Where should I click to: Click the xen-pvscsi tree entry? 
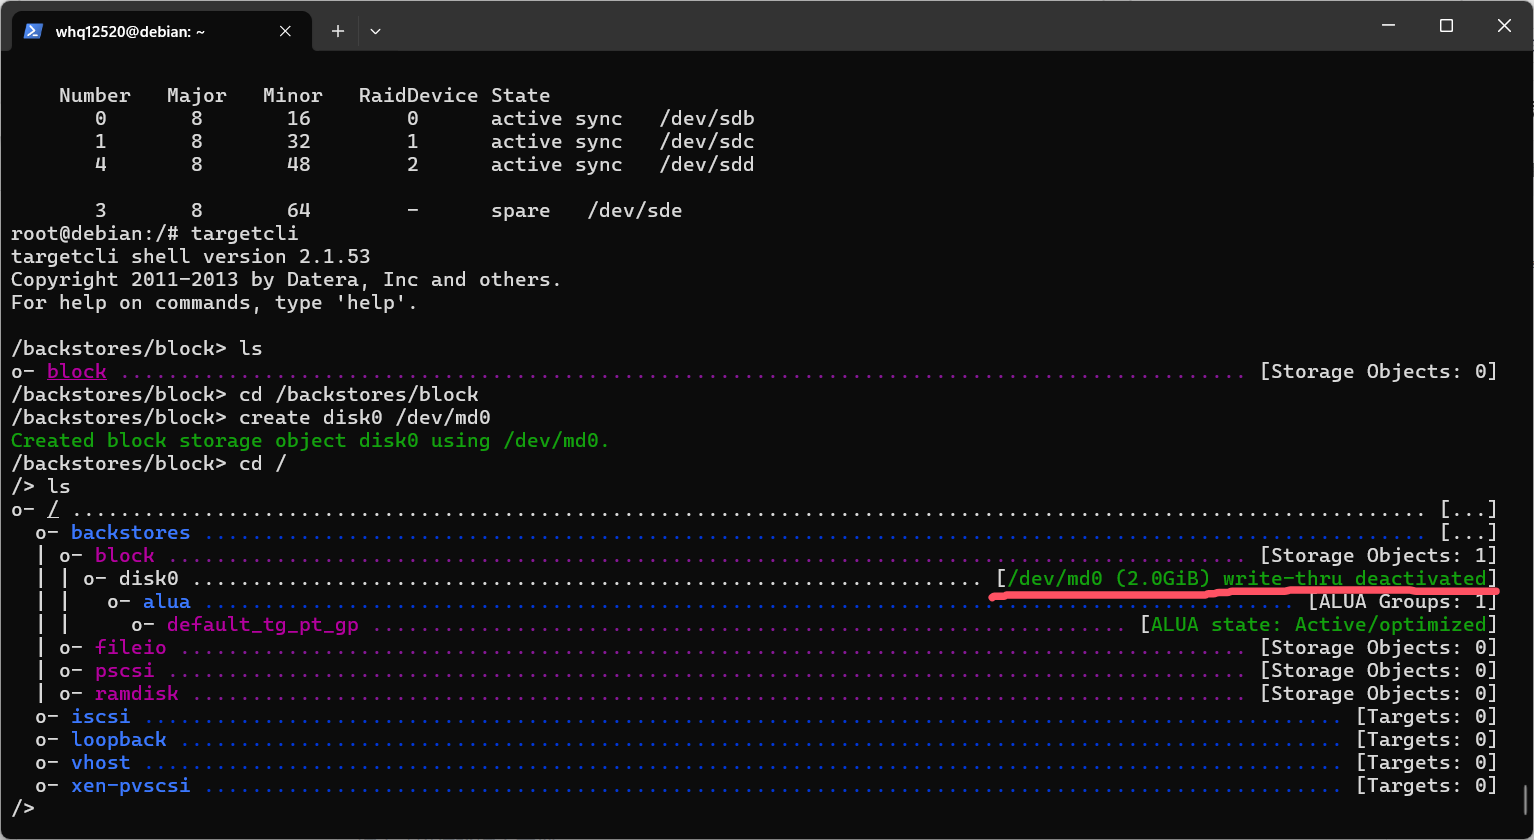point(130,786)
